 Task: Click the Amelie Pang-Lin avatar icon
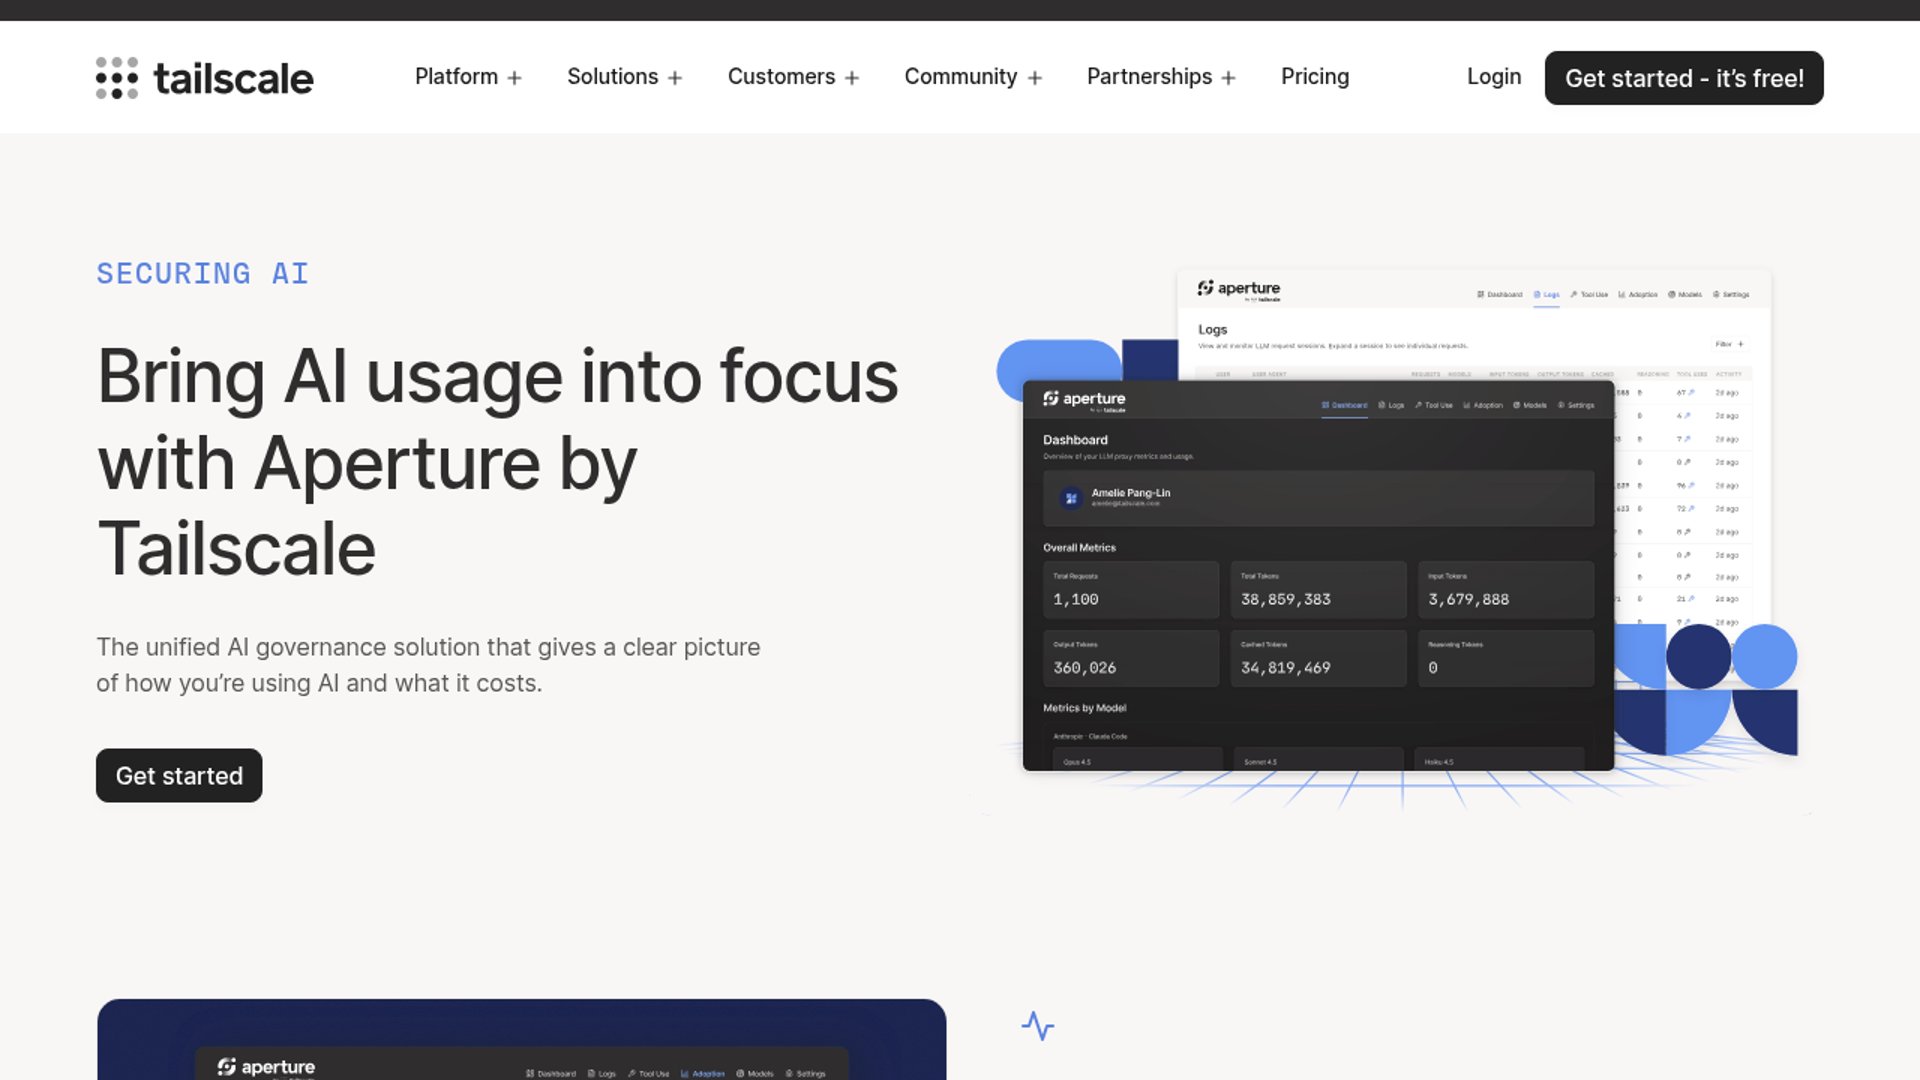(1071, 497)
